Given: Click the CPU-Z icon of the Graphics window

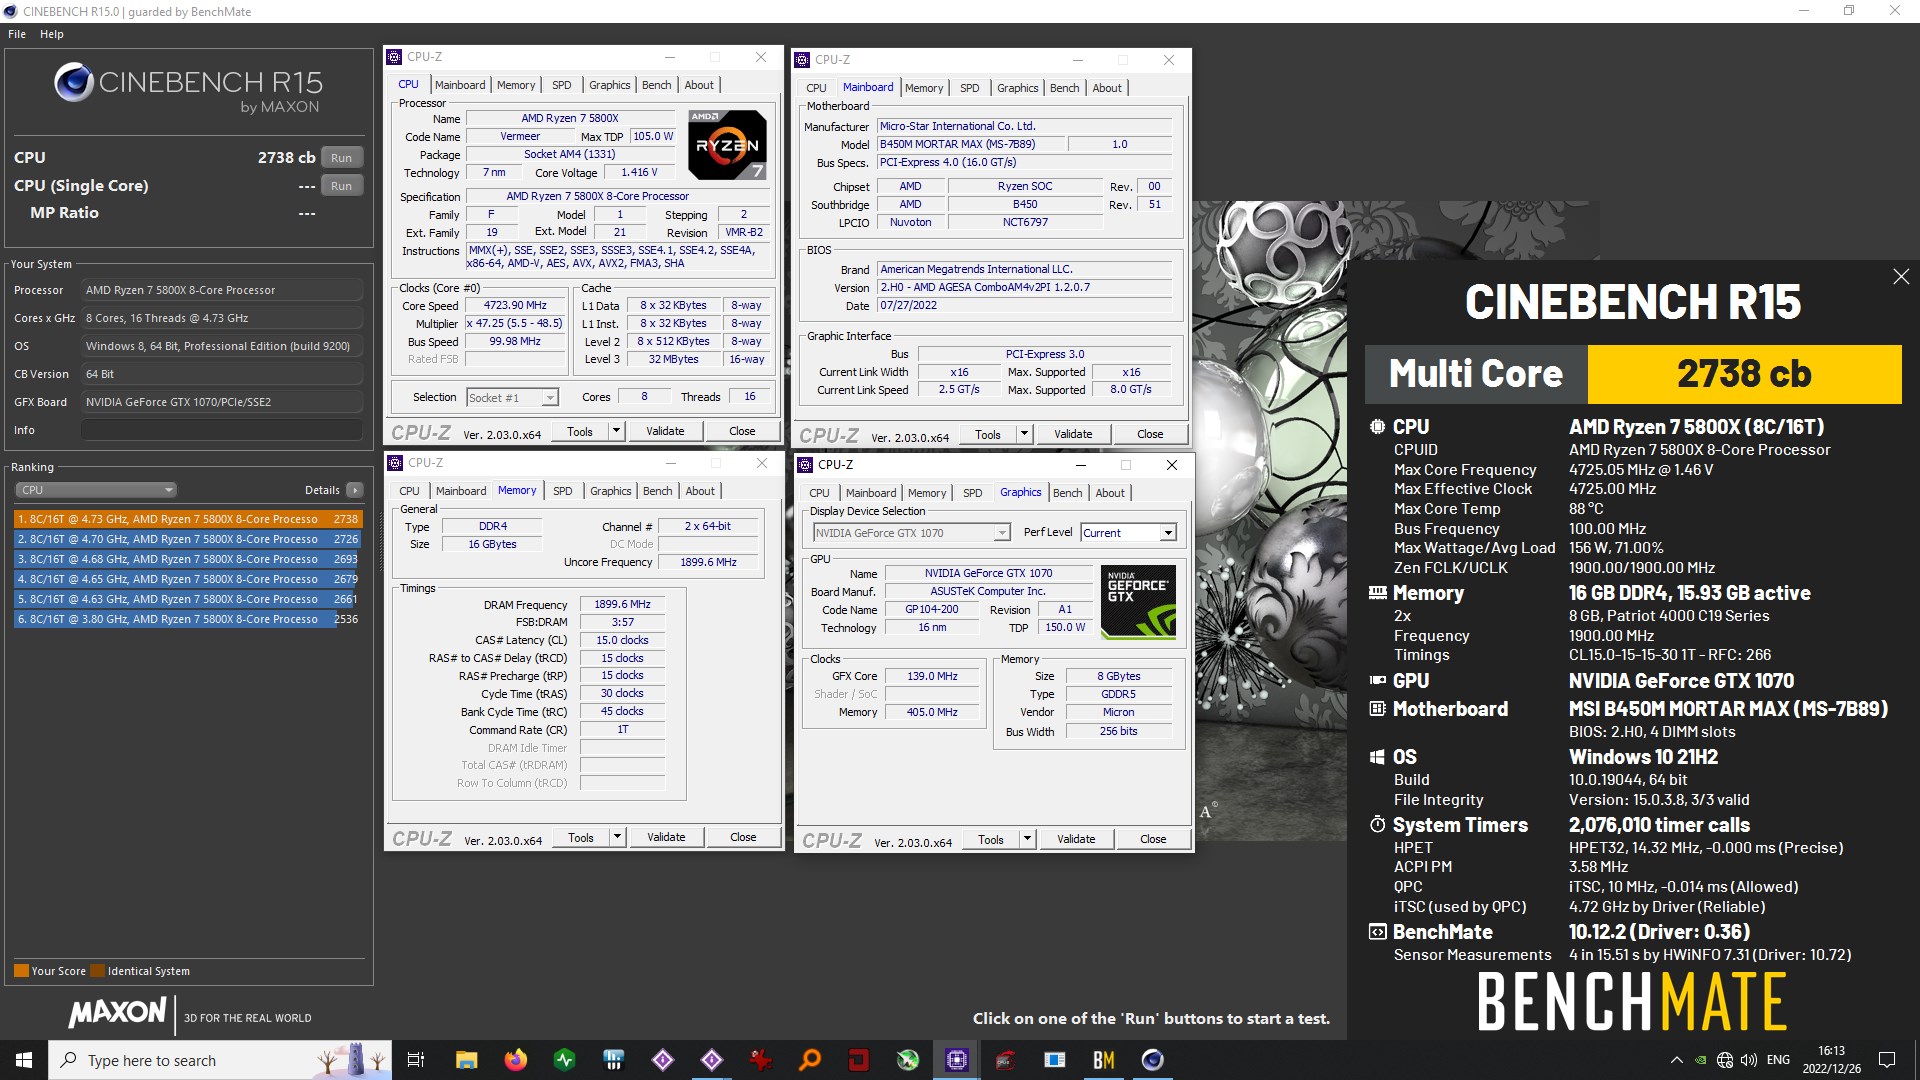Looking at the screenshot, I should (804, 465).
